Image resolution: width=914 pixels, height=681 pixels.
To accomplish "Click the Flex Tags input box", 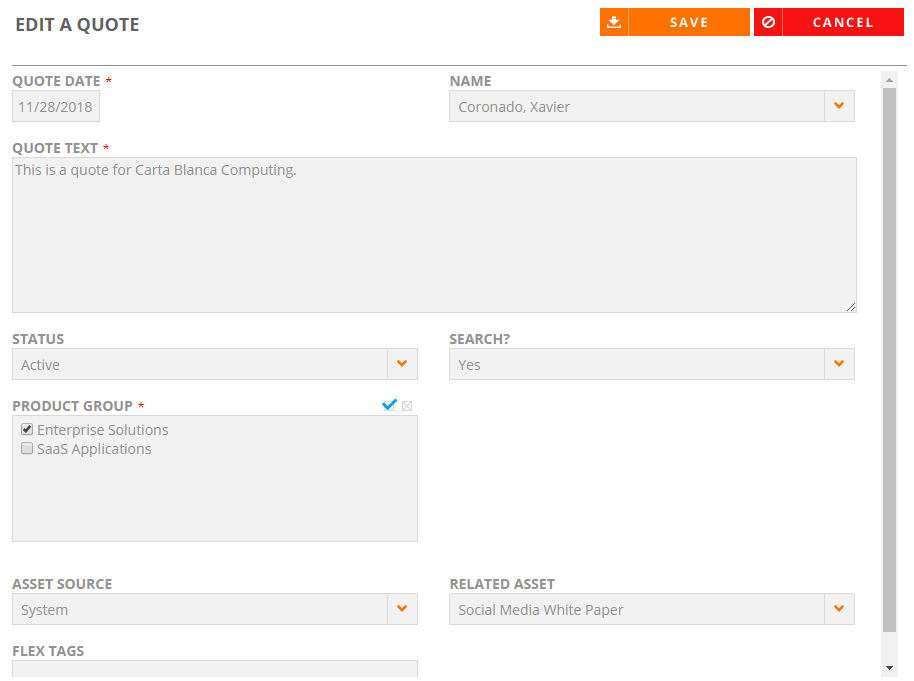I will point(215,669).
